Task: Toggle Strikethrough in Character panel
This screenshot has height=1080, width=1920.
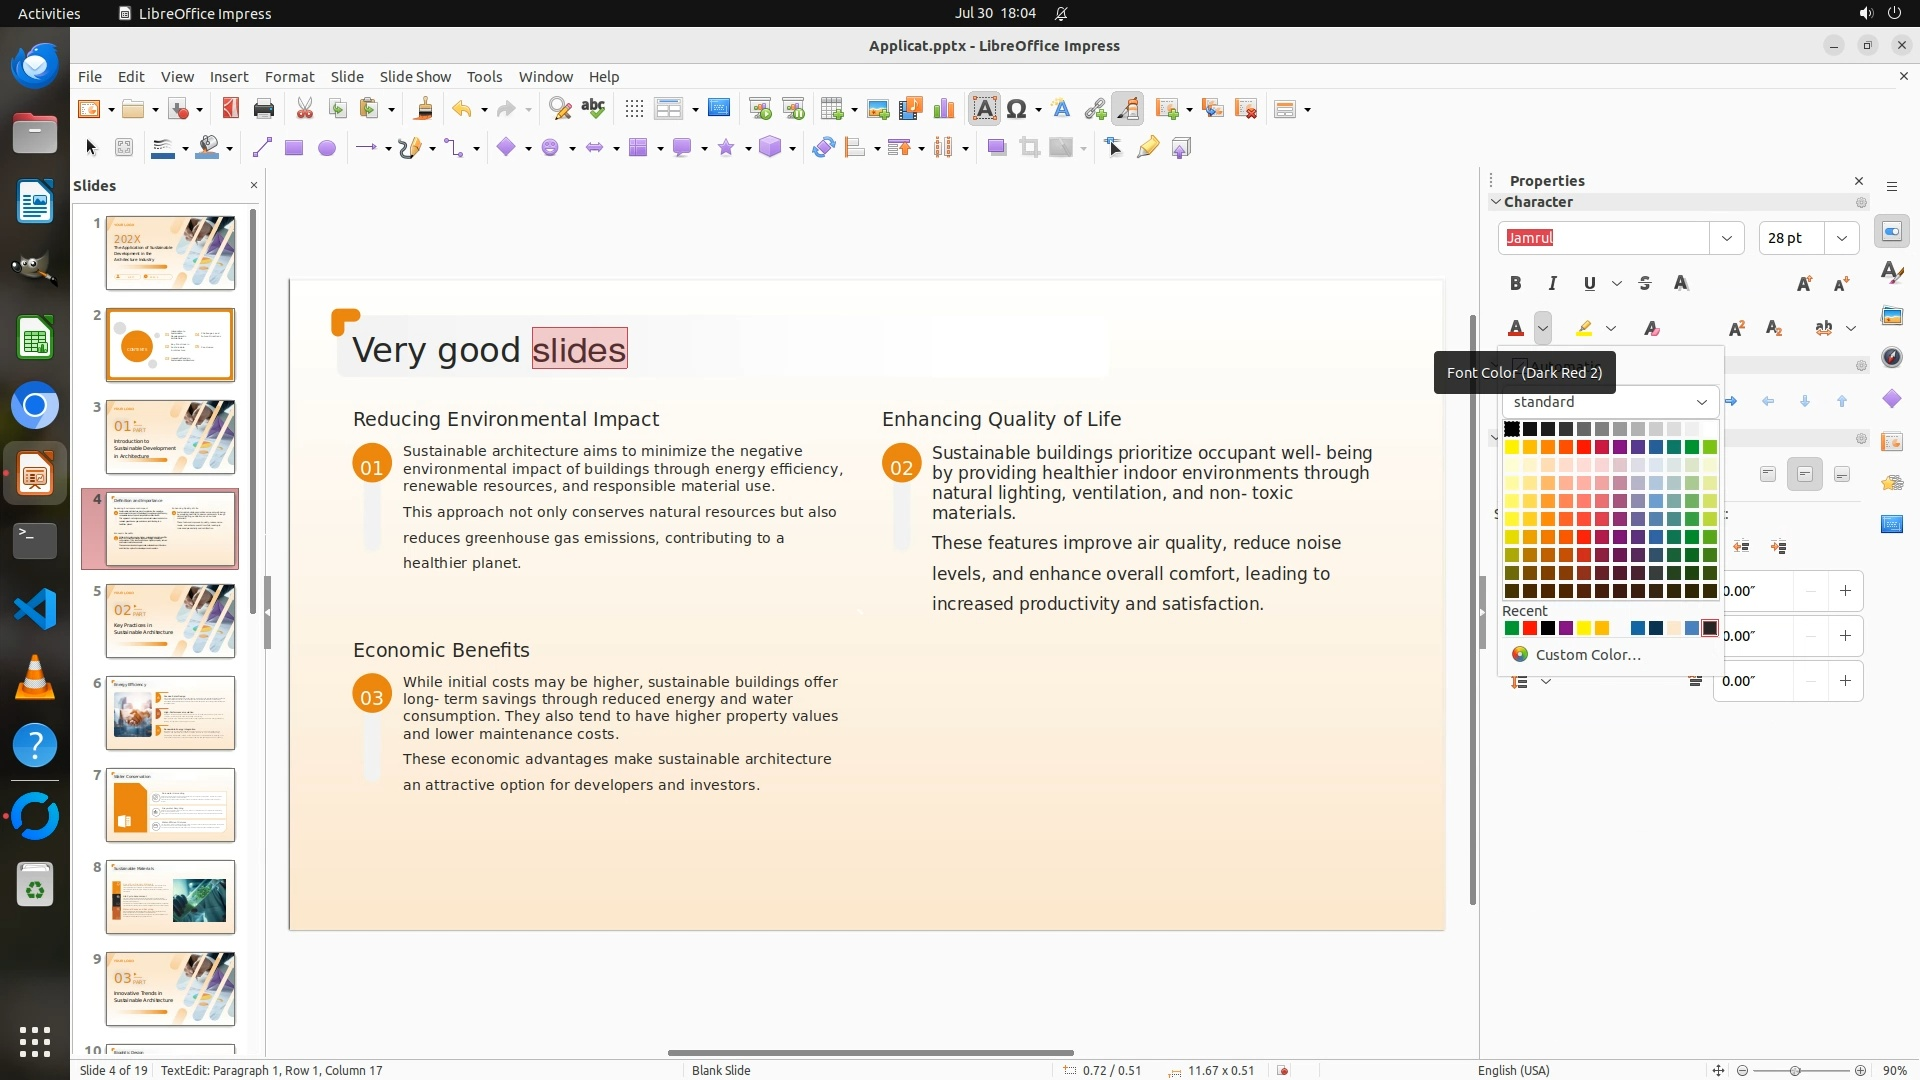Action: click(1645, 284)
